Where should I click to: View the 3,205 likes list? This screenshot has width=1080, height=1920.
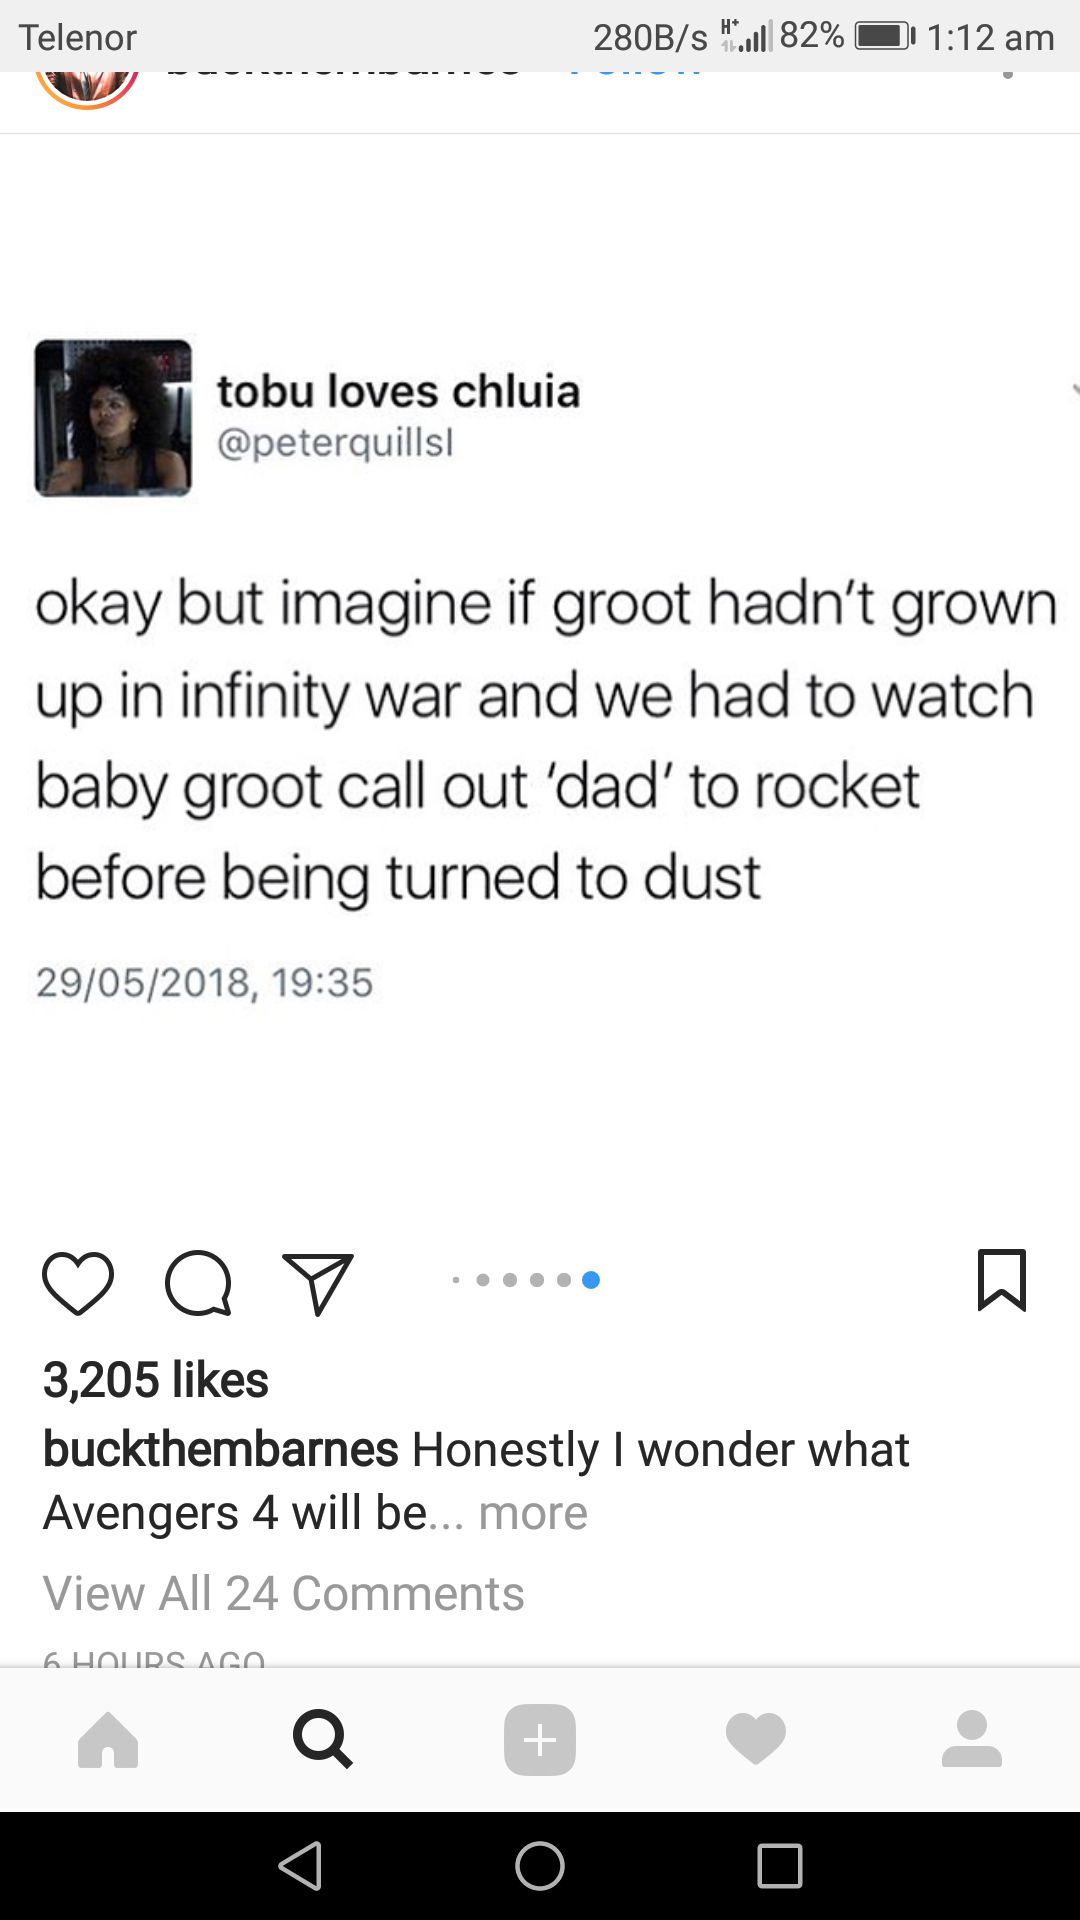[156, 1380]
